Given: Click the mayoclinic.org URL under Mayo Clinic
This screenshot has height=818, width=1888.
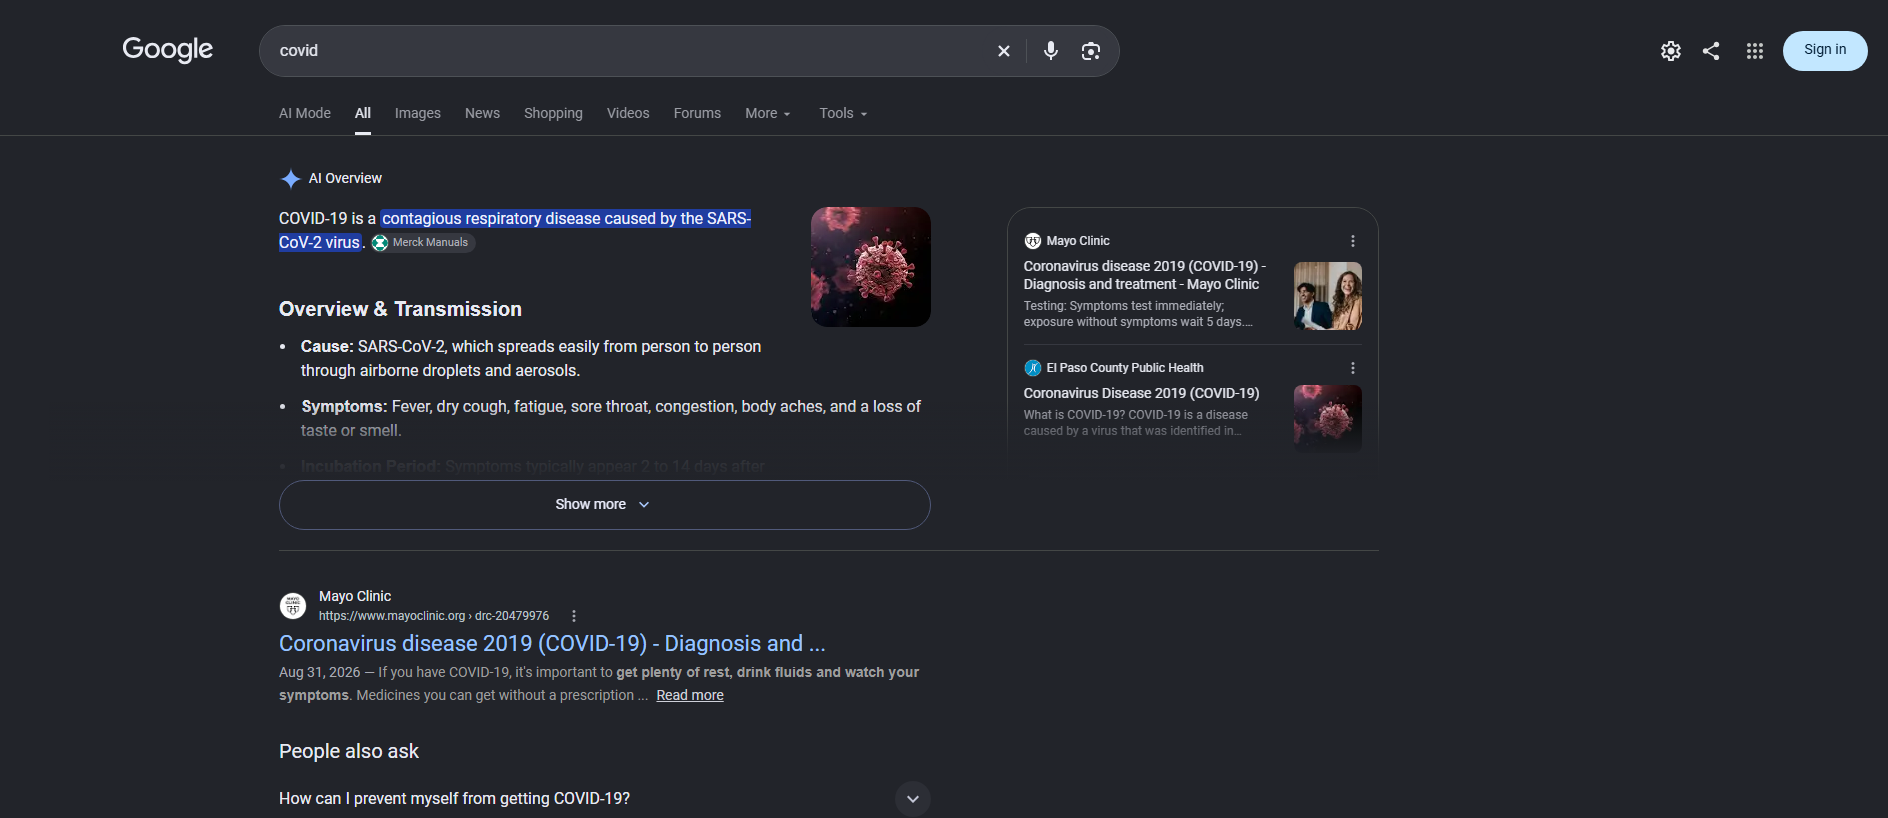Looking at the screenshot, I should point(434,616).
